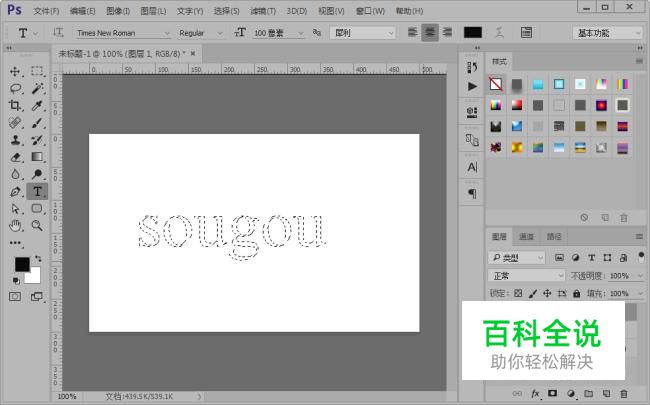Set right text alignment
The image size is (650, 405).
point(447,32)
